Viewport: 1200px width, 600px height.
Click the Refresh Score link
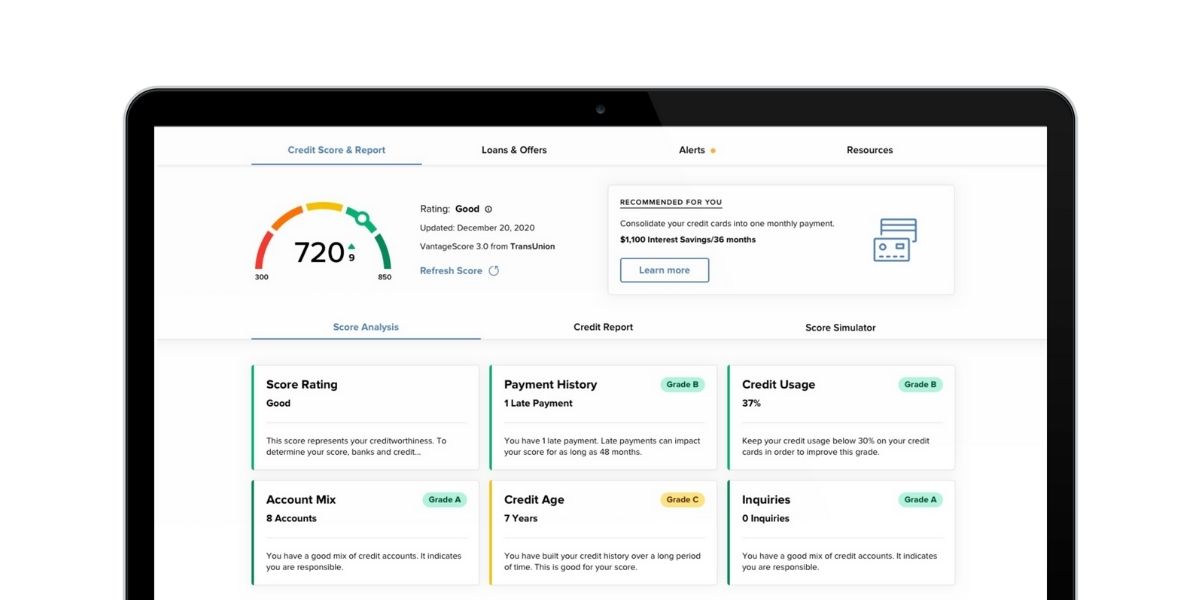coord(451,271)
